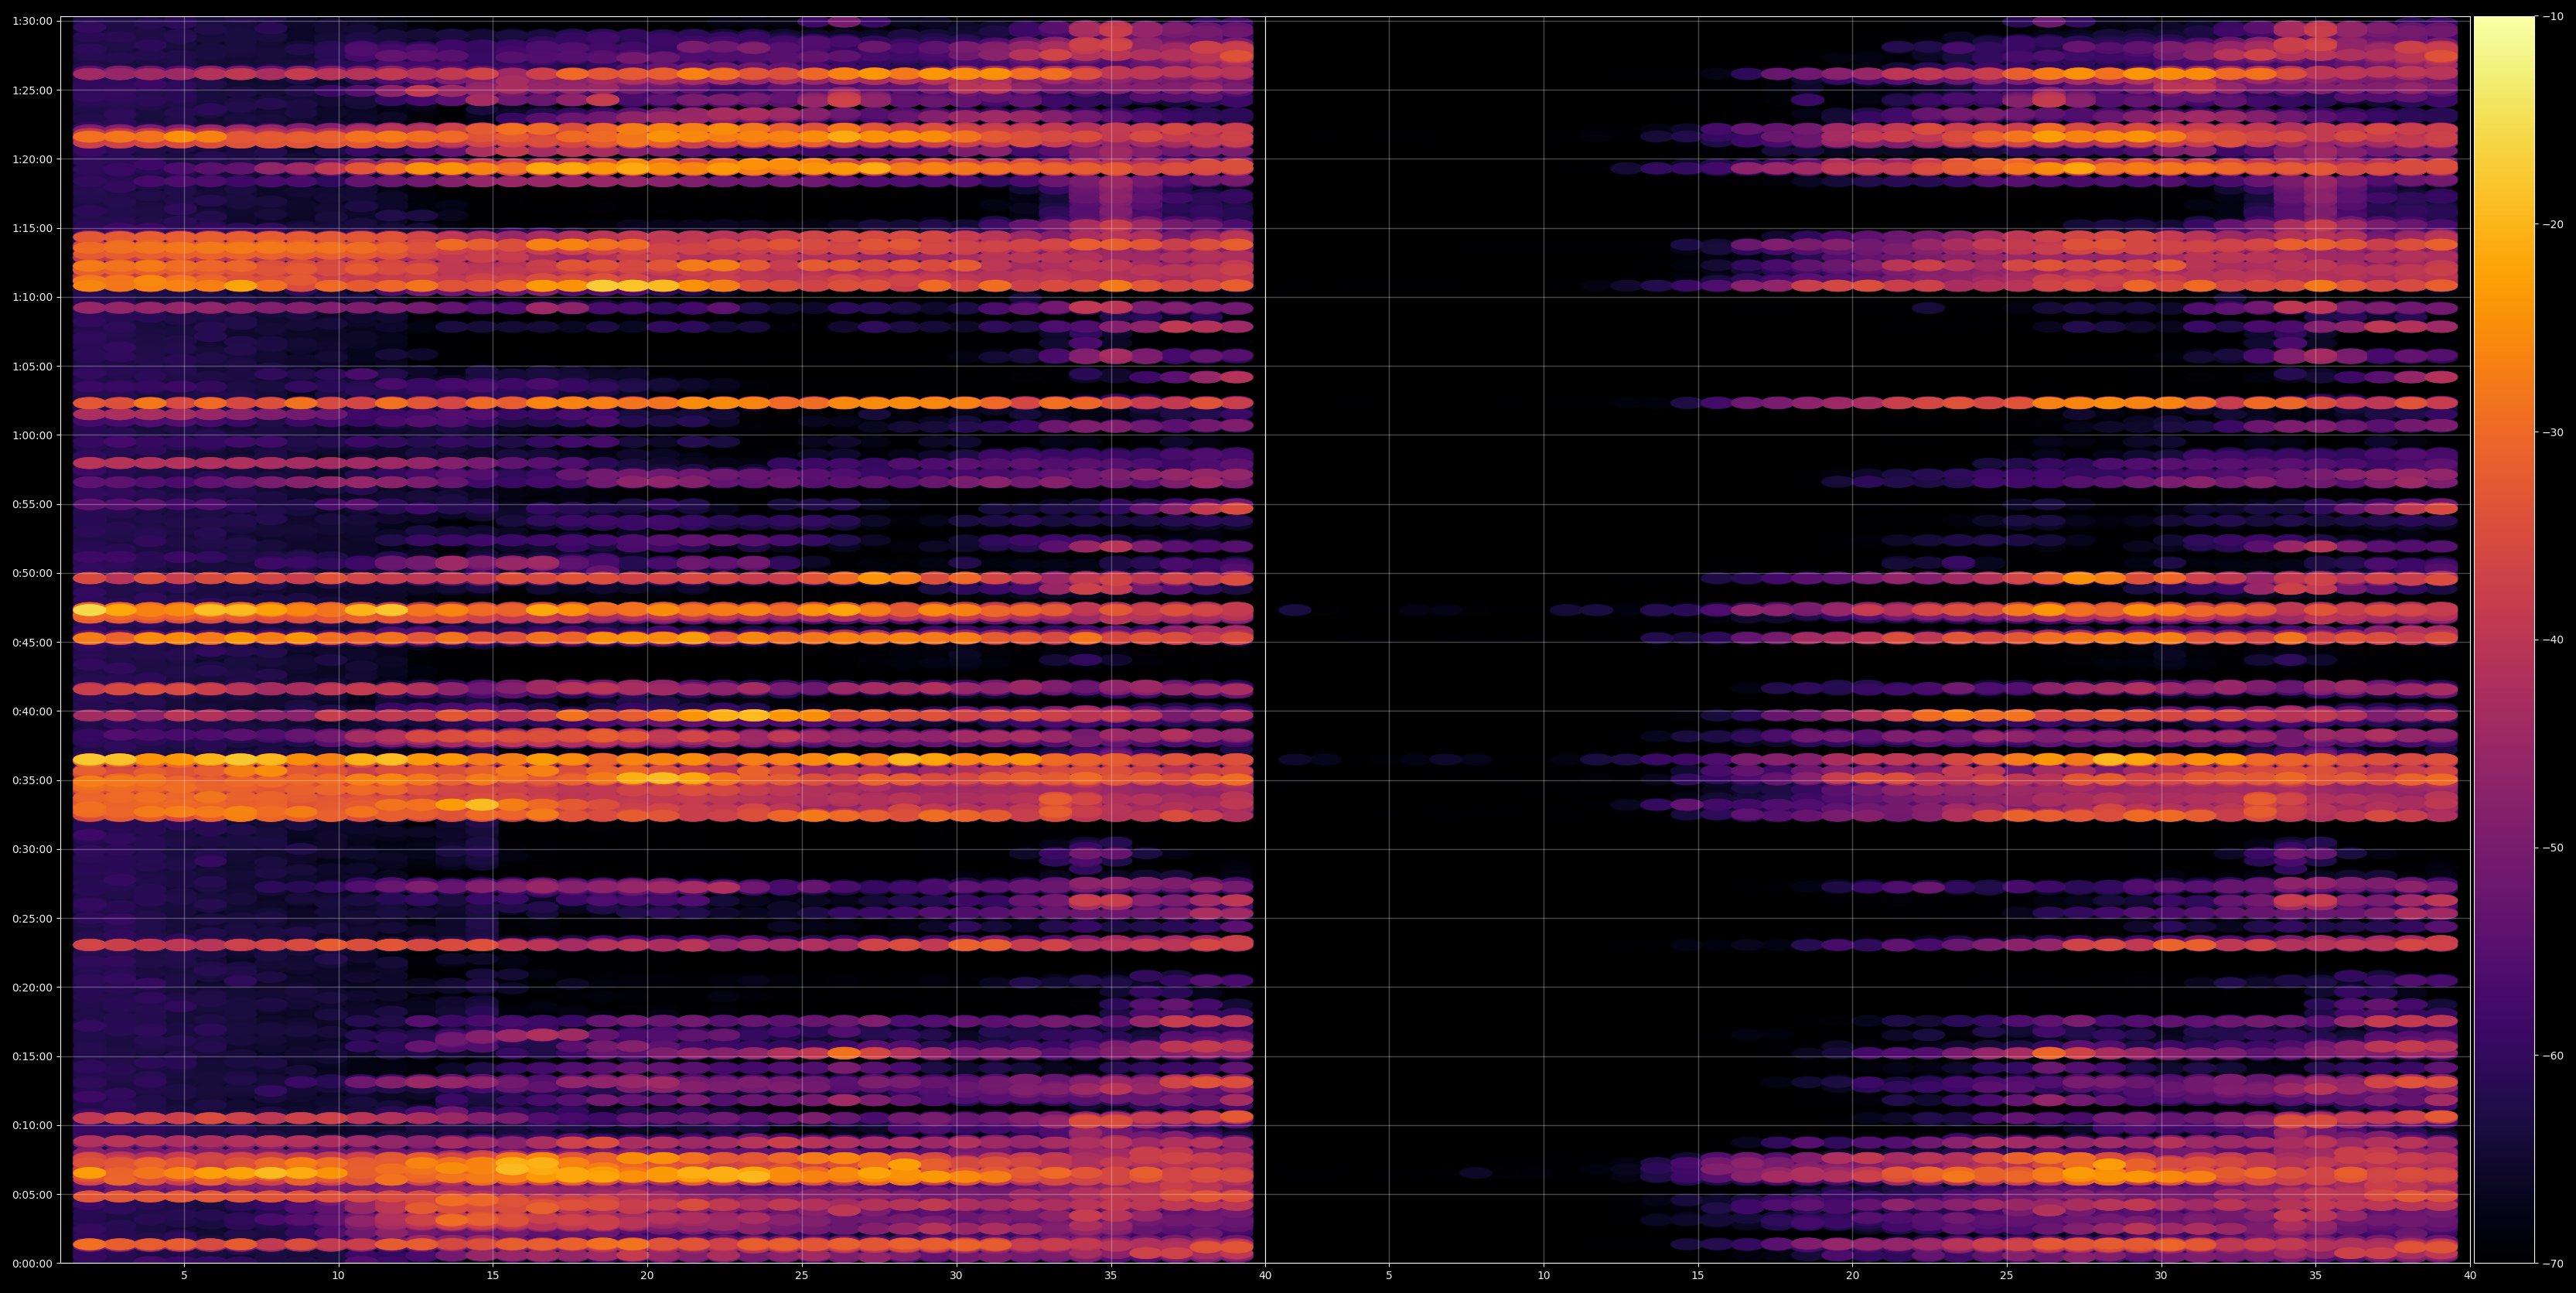Click x-axis label 20 under right heatmap
Image resolution: width=2576 pixels, height=1293 pixels.
click(1852, 1275)
